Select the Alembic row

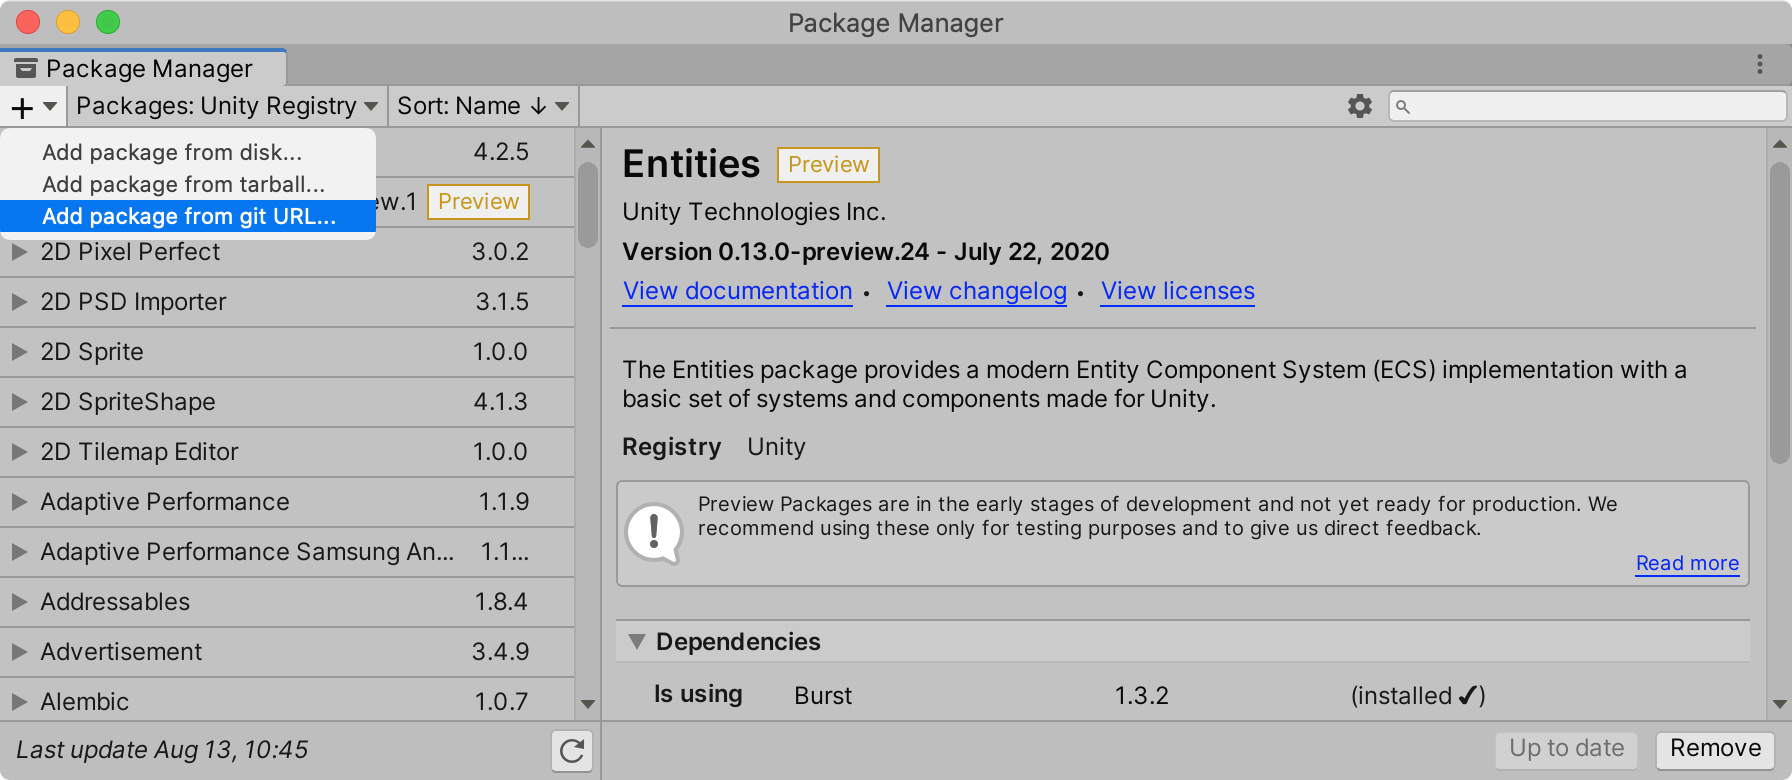pyautogui.click(x=287, y=701)
